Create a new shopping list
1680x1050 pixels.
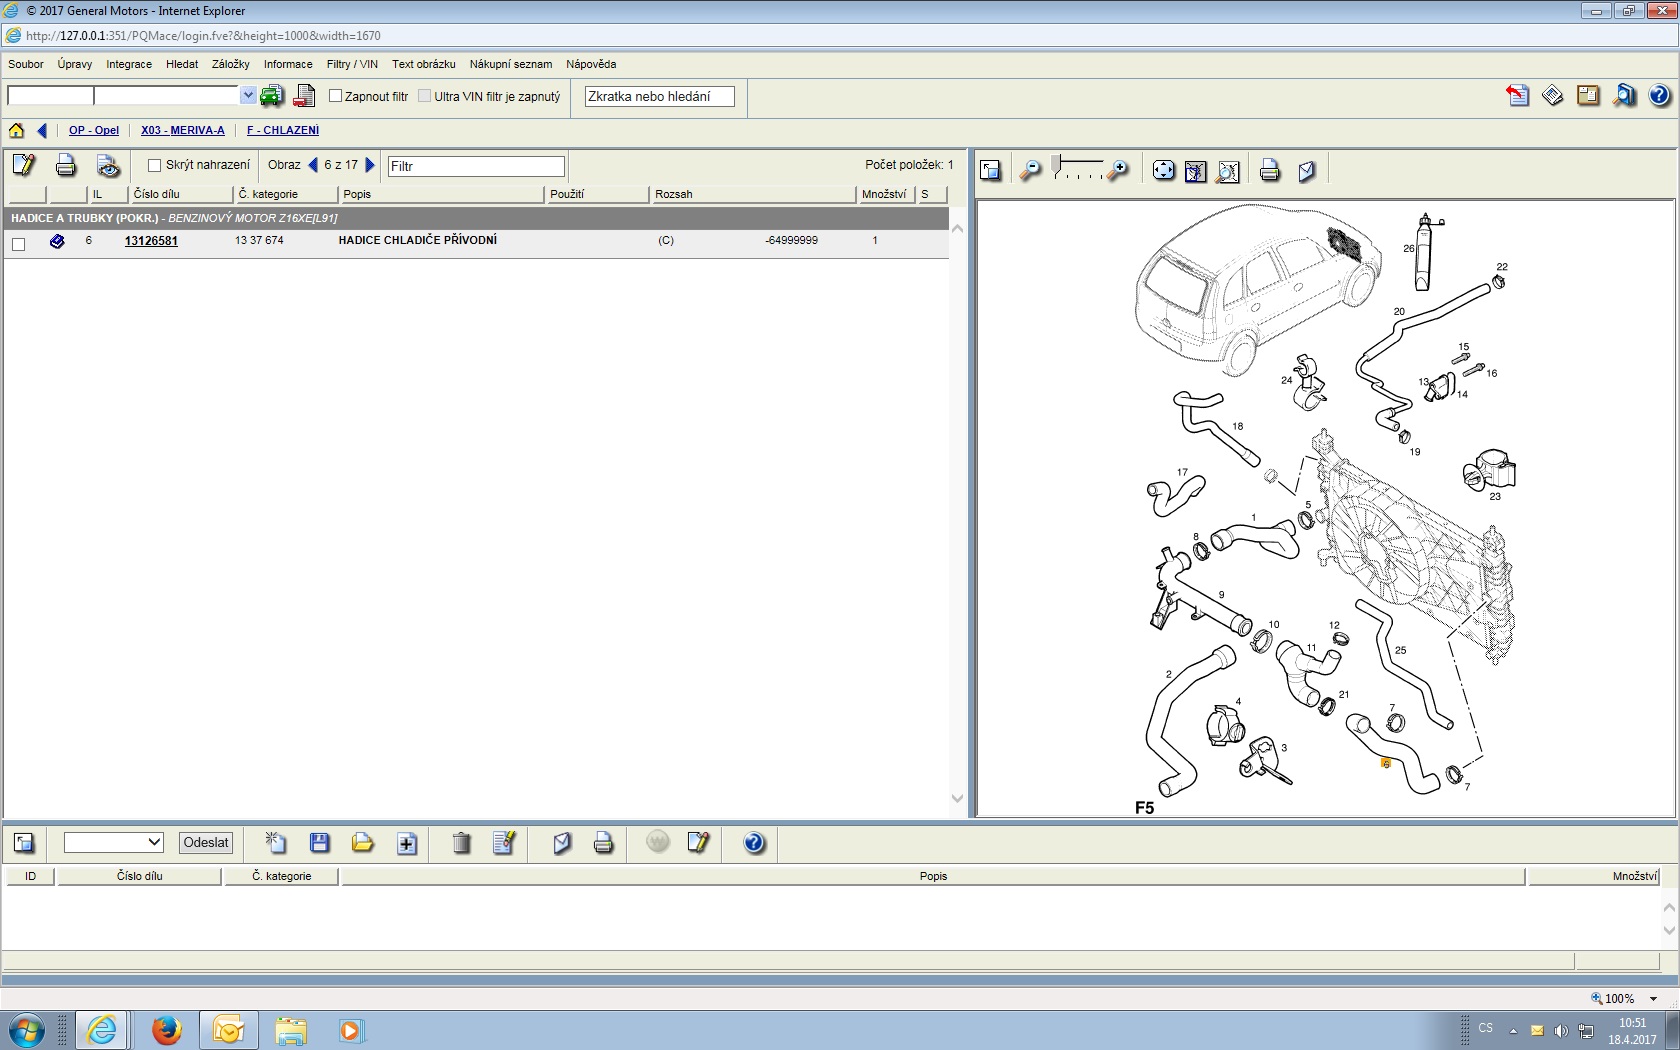[x=275, y=843]
